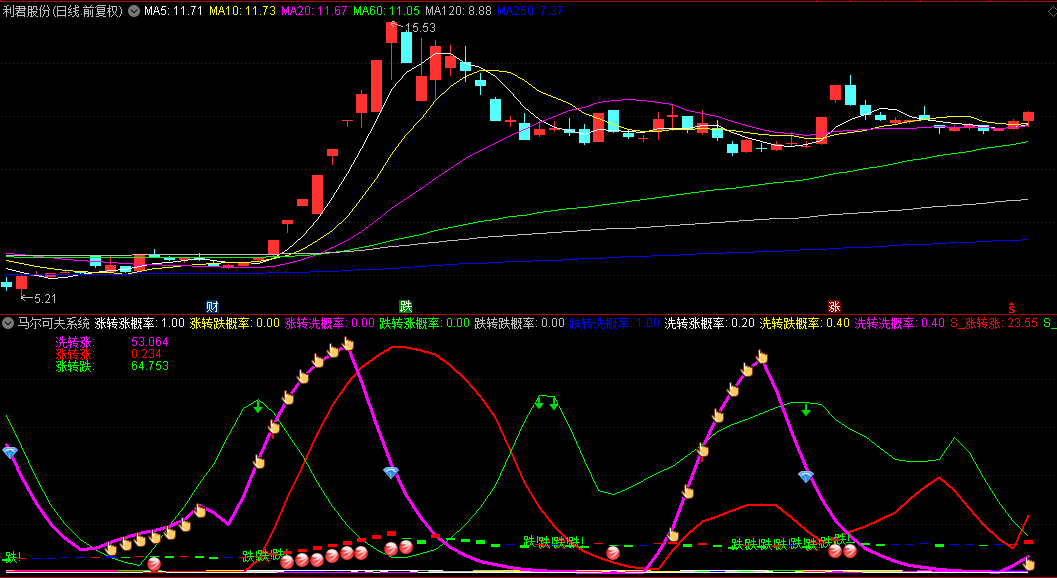Click the yellow MA10: 11.73 label
The height and width of the screenshot is (578, 1057).
point(242,11)
